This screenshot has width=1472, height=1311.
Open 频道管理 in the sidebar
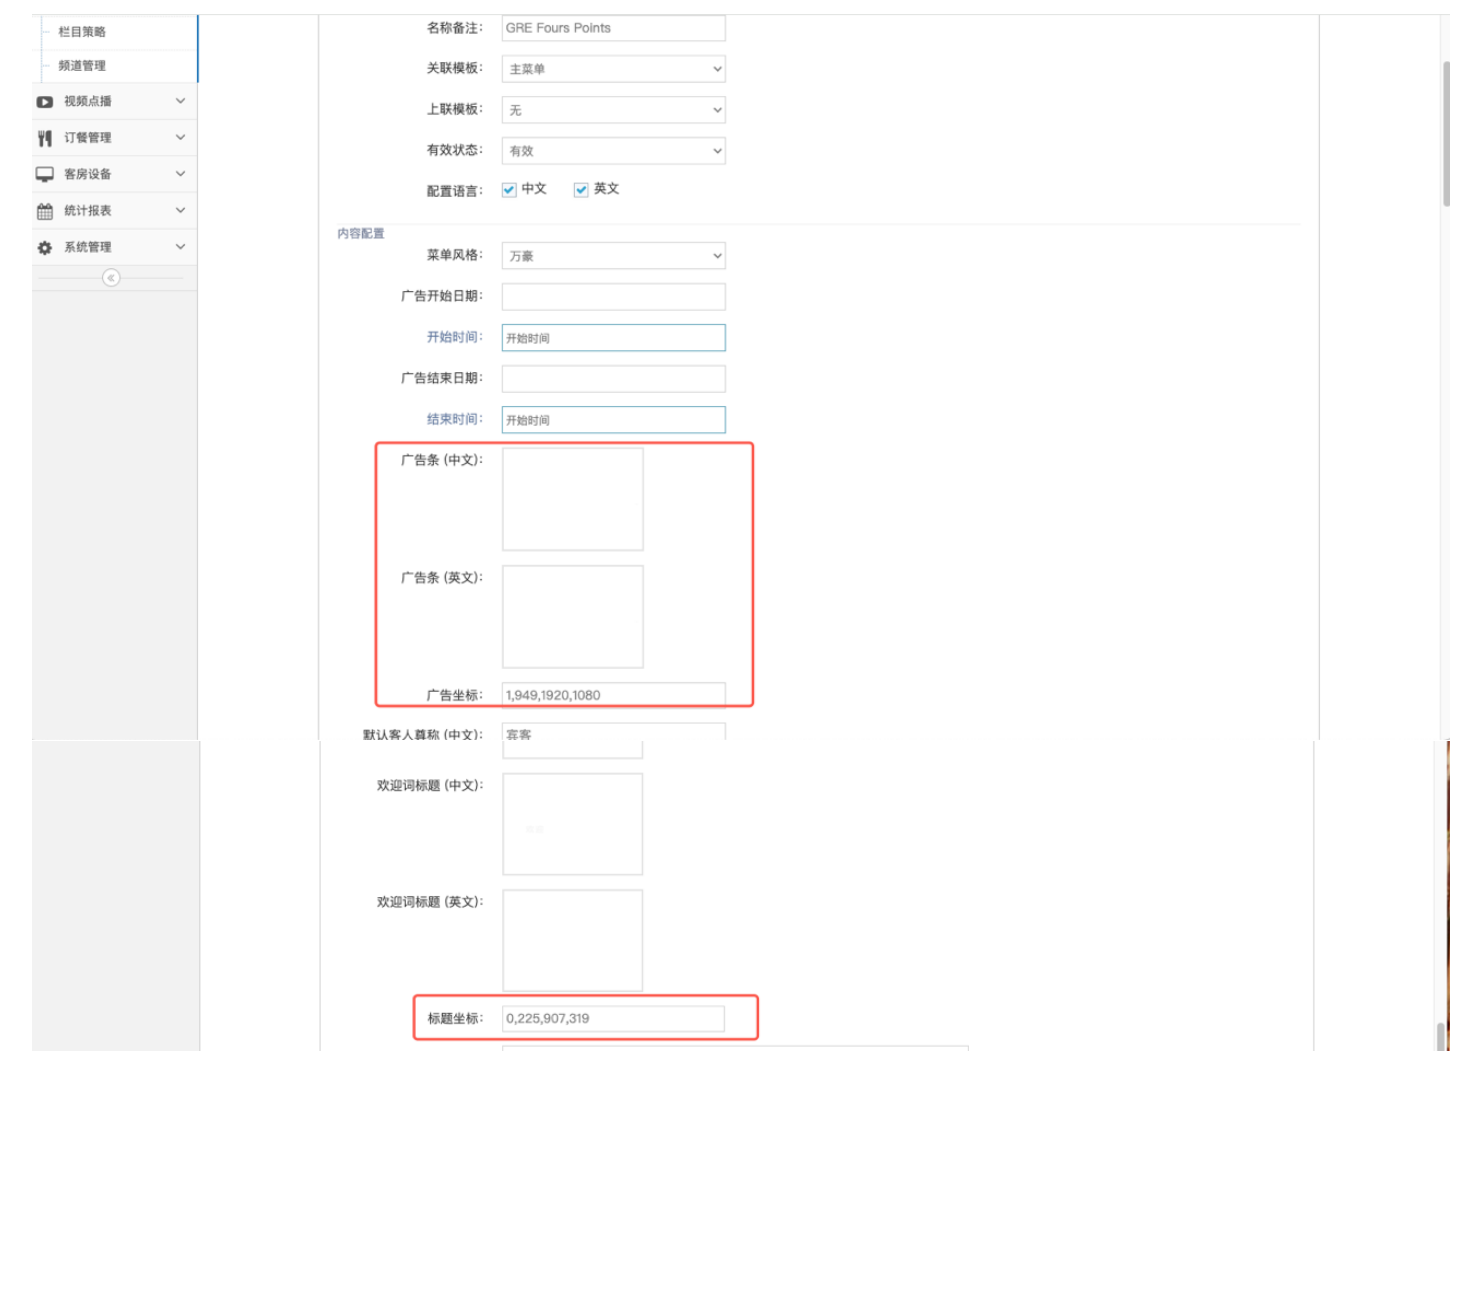(x=82, y=66)
